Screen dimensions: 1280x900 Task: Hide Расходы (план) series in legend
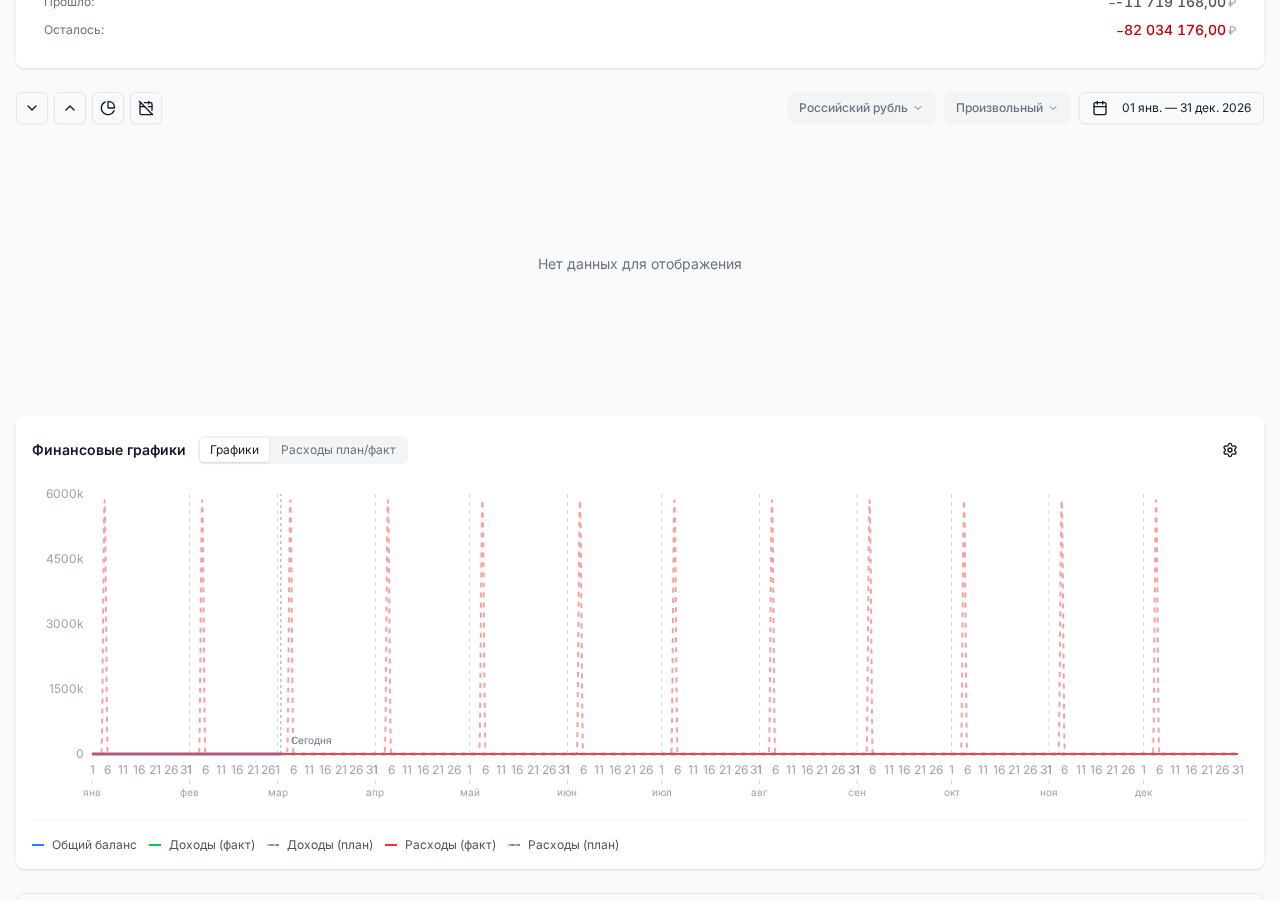tap(573, 845)
